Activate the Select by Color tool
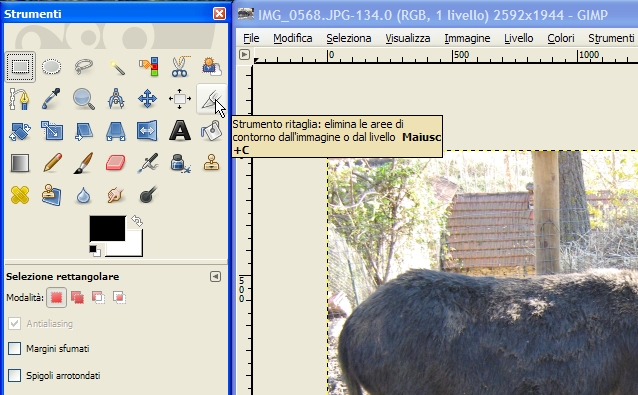Screen dimensions: 638x395 148,66
